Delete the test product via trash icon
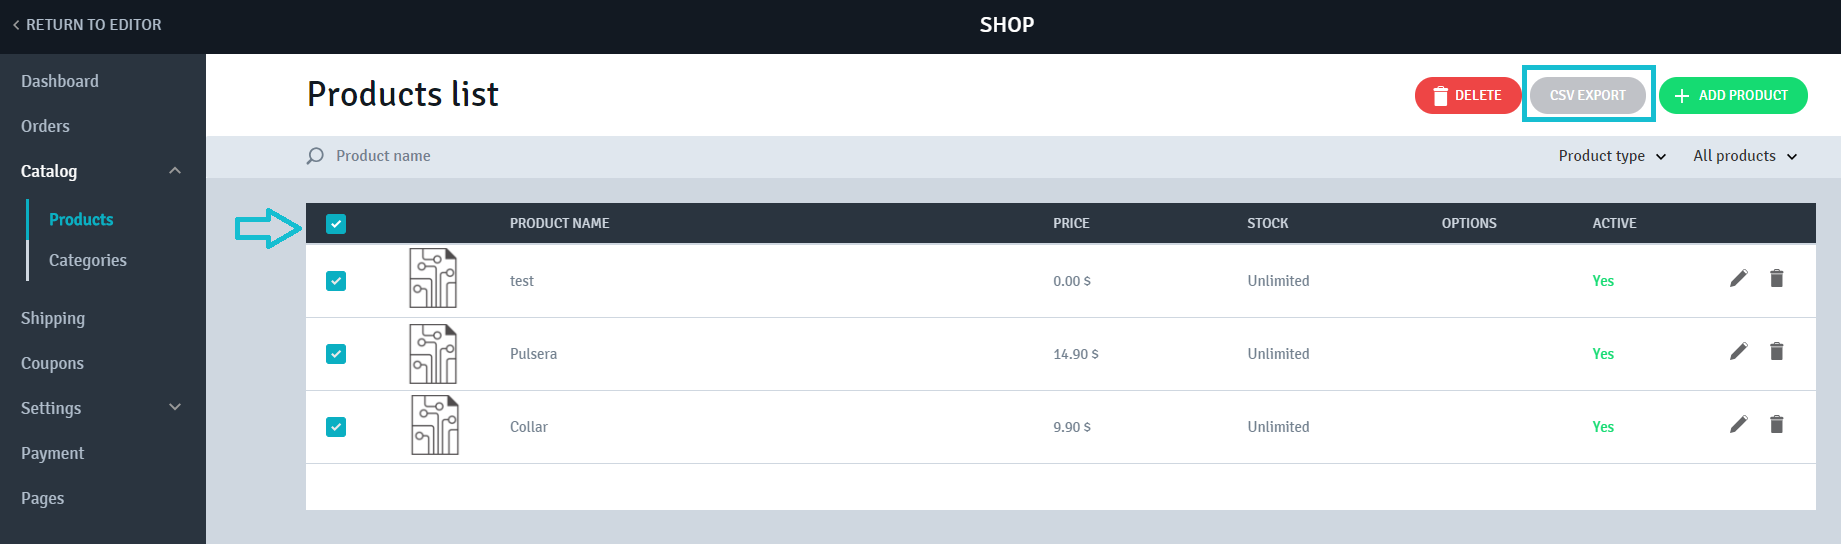The width and height of the screenshot is (1841, 544). (x=1777, y=278)
